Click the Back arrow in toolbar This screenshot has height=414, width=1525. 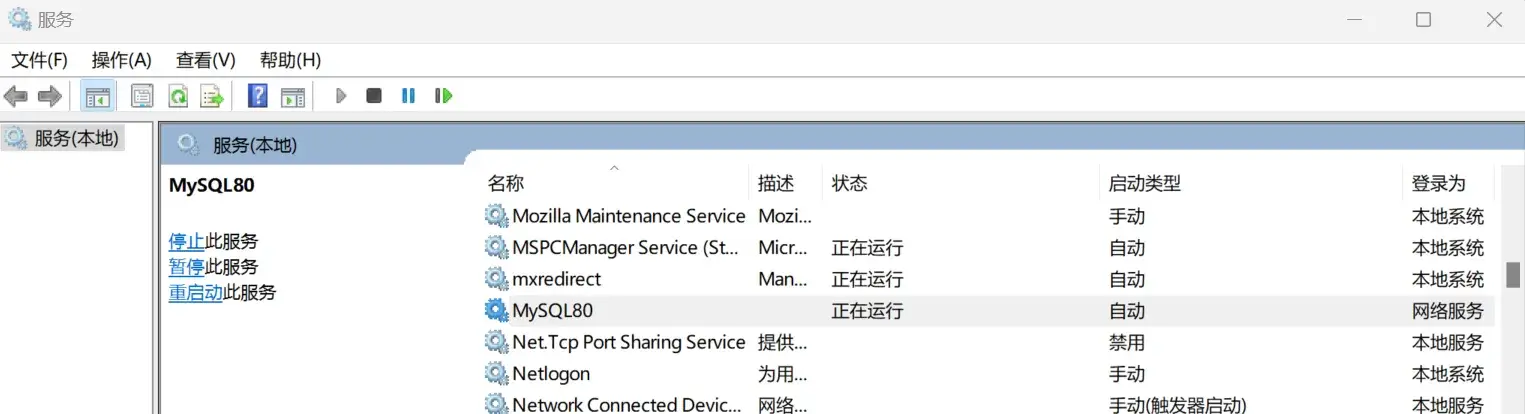15,96
